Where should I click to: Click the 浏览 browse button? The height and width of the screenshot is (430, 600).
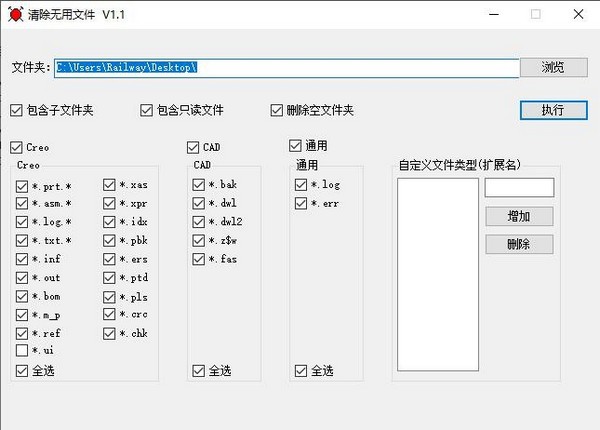pyautogui.click(x=553, y=67)
